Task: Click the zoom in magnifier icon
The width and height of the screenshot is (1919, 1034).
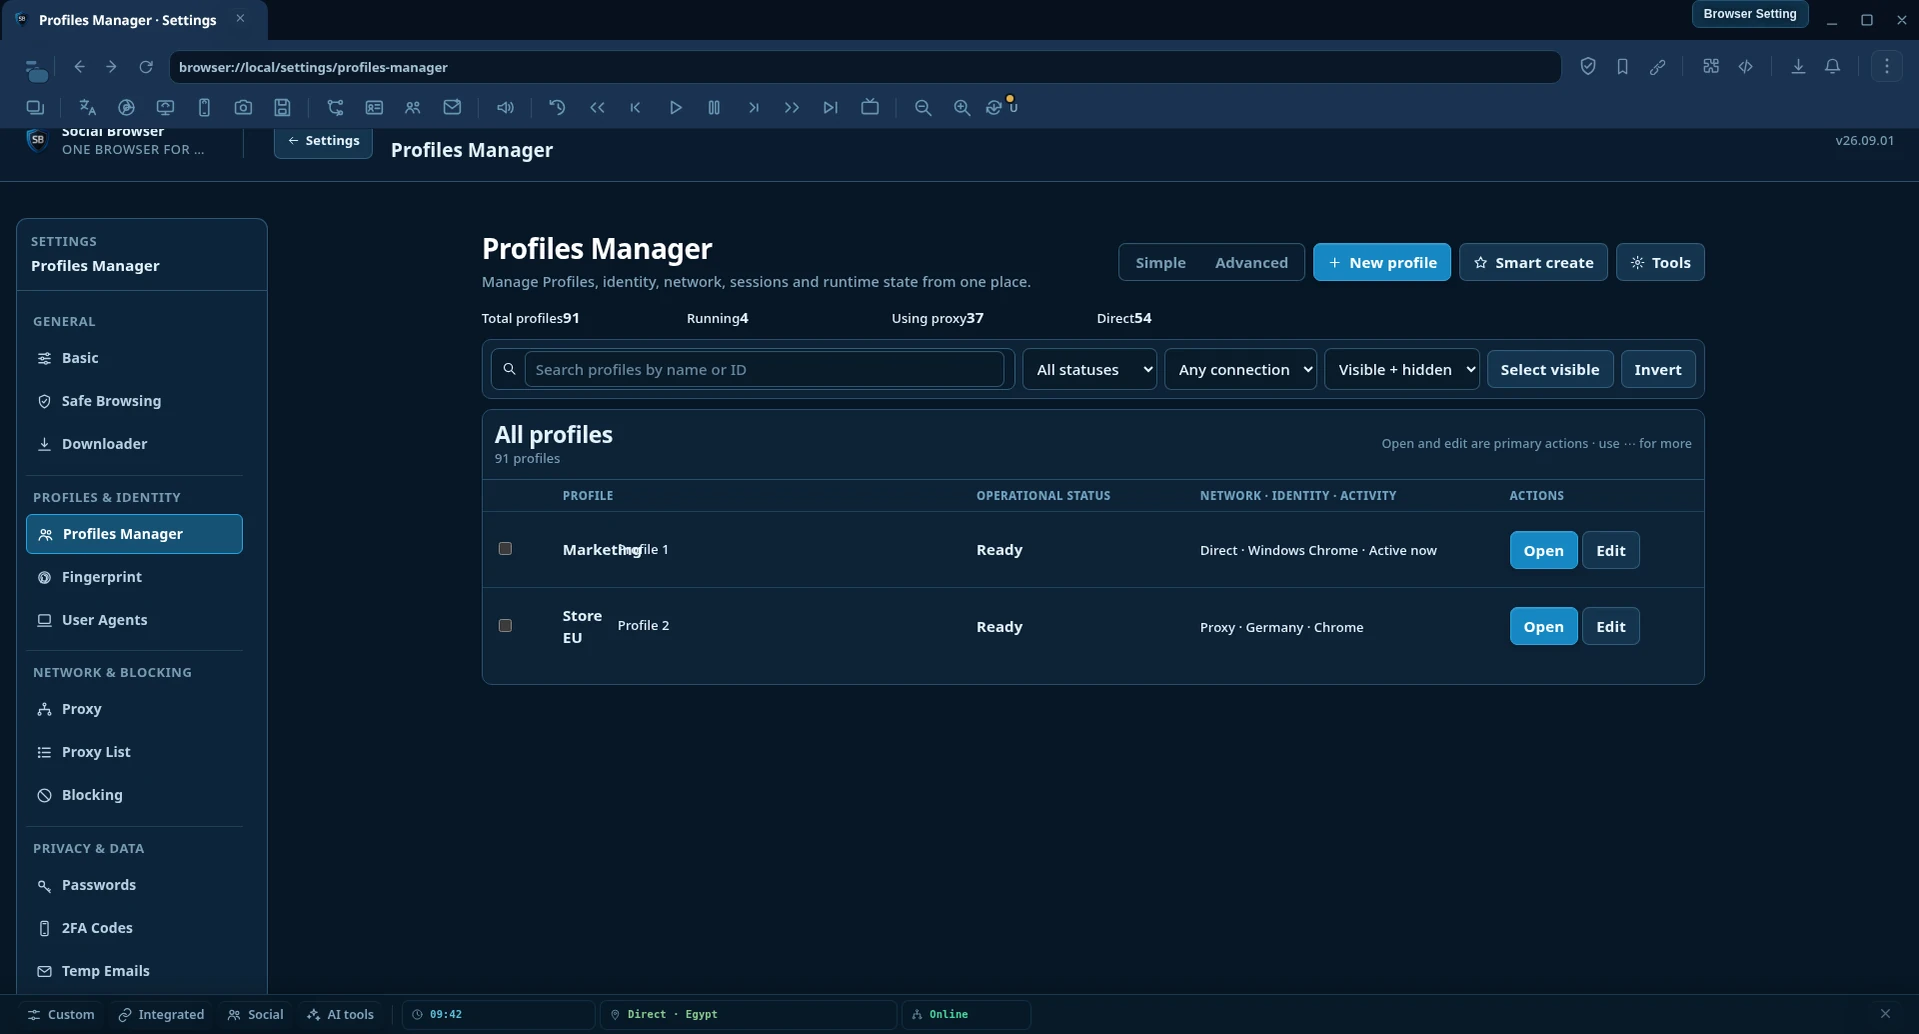Action: coord(962,107)
